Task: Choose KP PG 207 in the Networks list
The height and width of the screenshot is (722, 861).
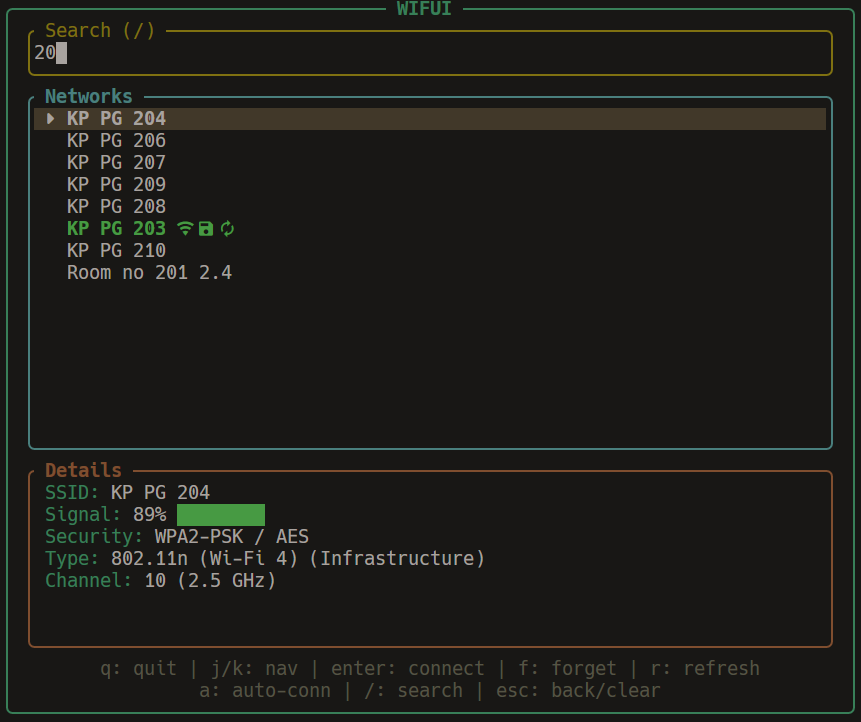Action: click(x=116, y=163)
